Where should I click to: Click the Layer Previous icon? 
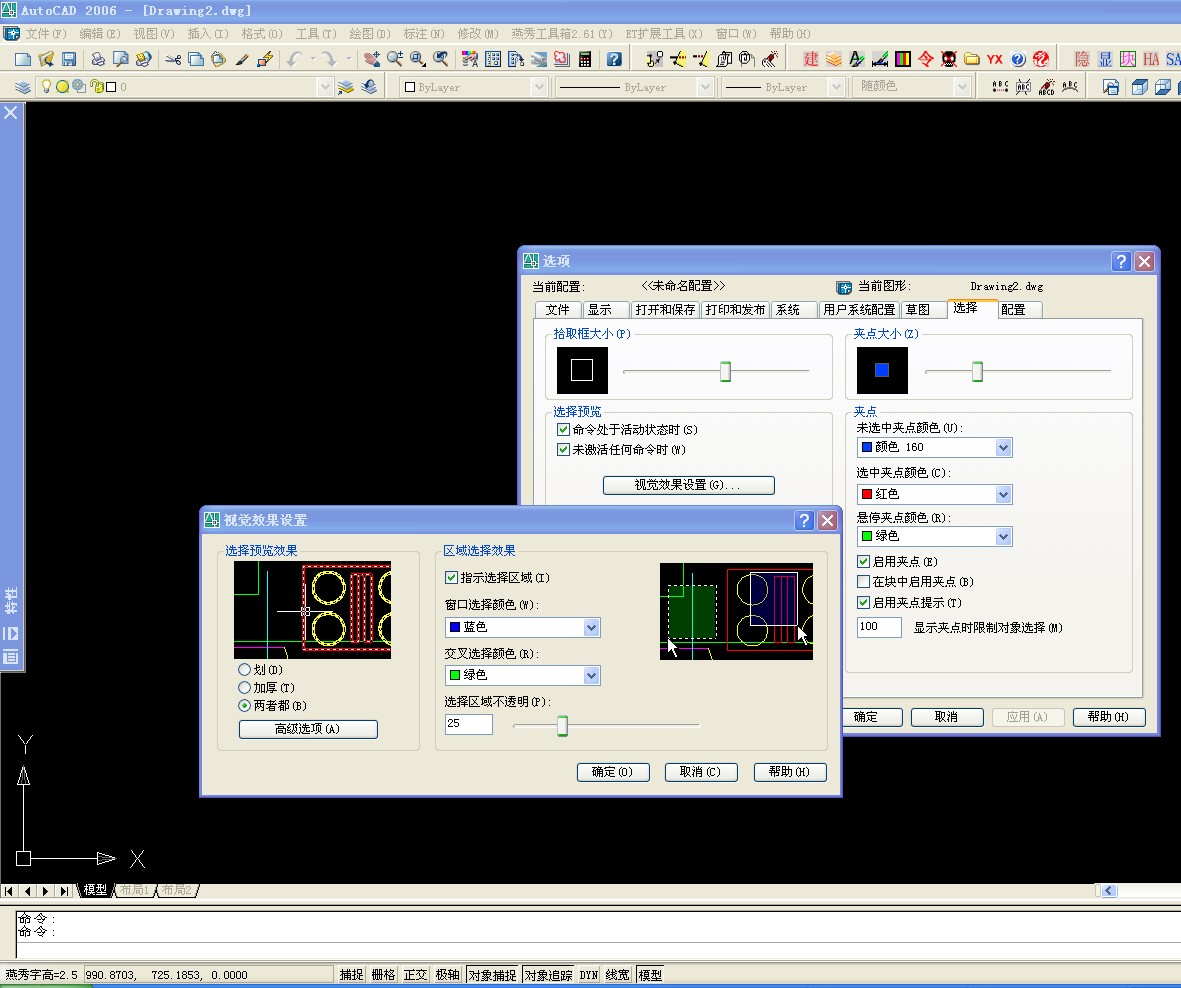pos(368,87)
